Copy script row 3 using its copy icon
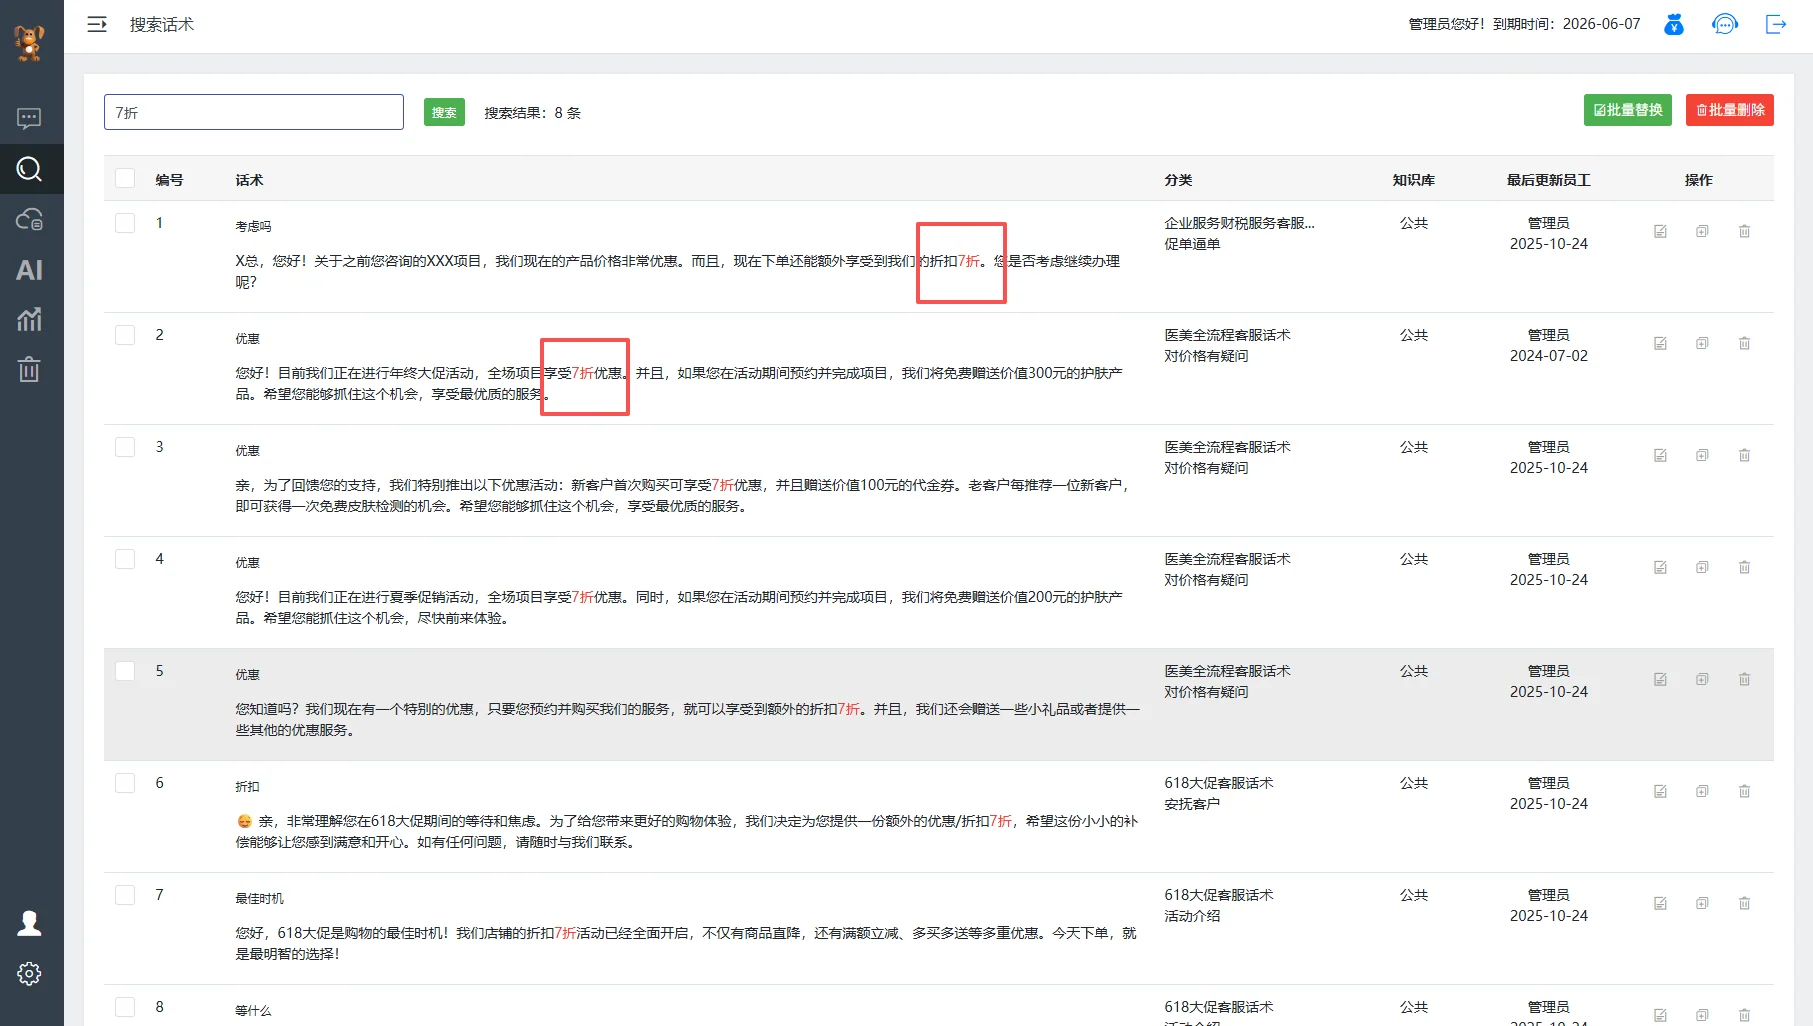This screenshot has width=1813, height=1026. (1702, 455)
